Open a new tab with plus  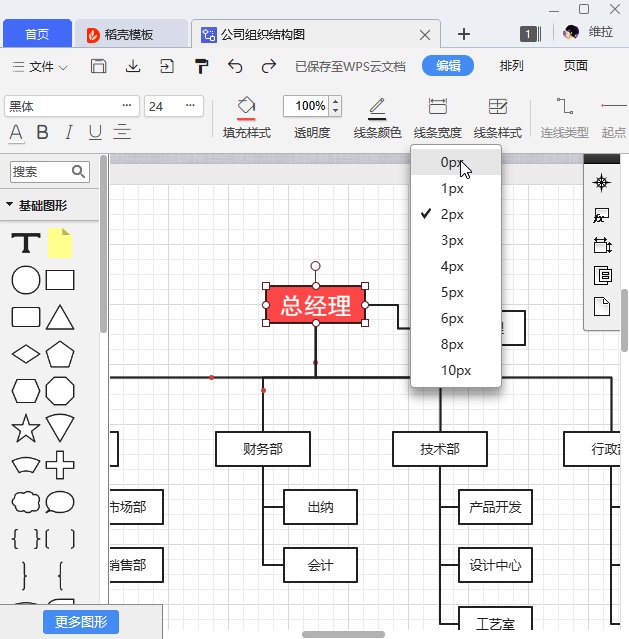[464, 34]
